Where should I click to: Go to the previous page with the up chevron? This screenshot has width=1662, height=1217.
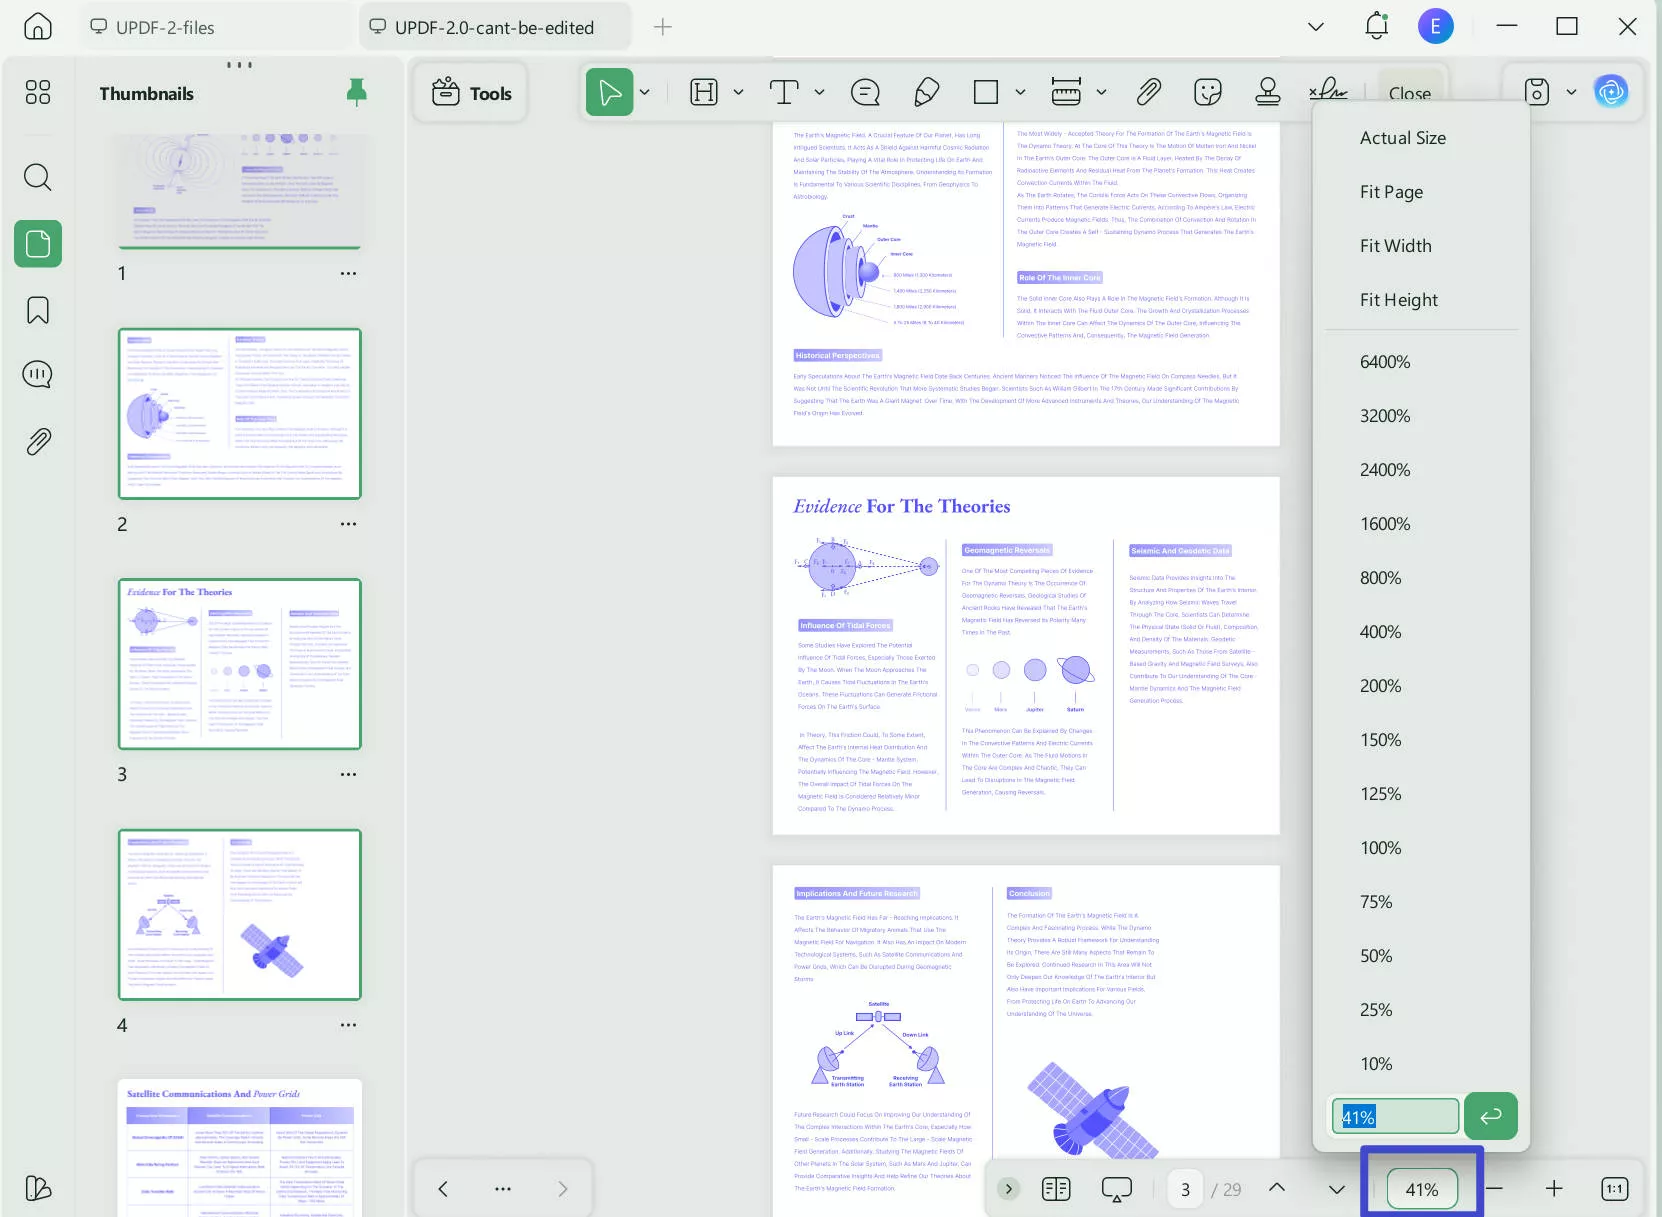coord(1277,1188)
